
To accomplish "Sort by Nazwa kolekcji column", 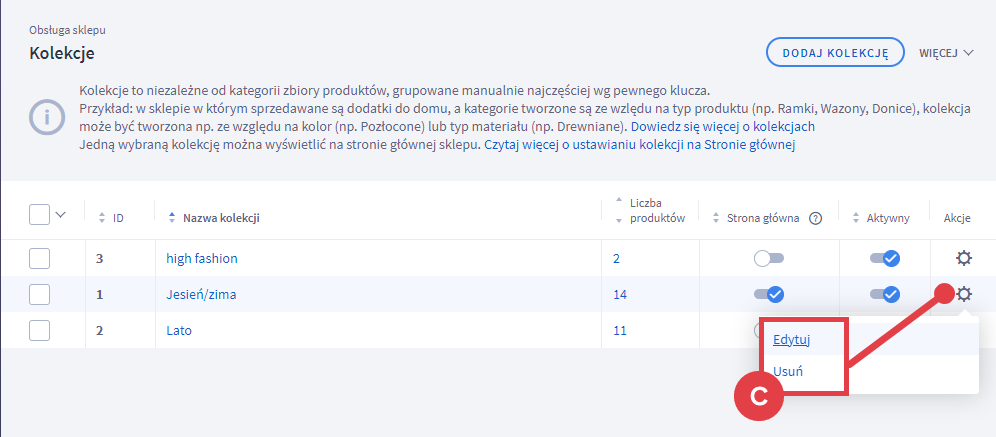I will [214, 218].
